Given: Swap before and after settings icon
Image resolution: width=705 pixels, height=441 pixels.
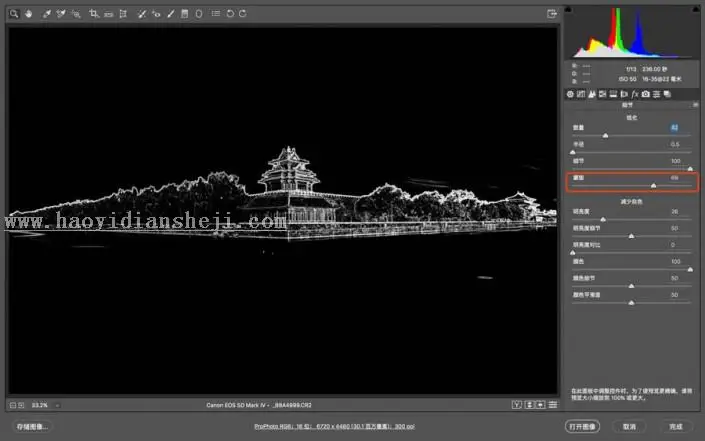Looking at the screenshot, I should pyautogui.click(x=529, y=405).
